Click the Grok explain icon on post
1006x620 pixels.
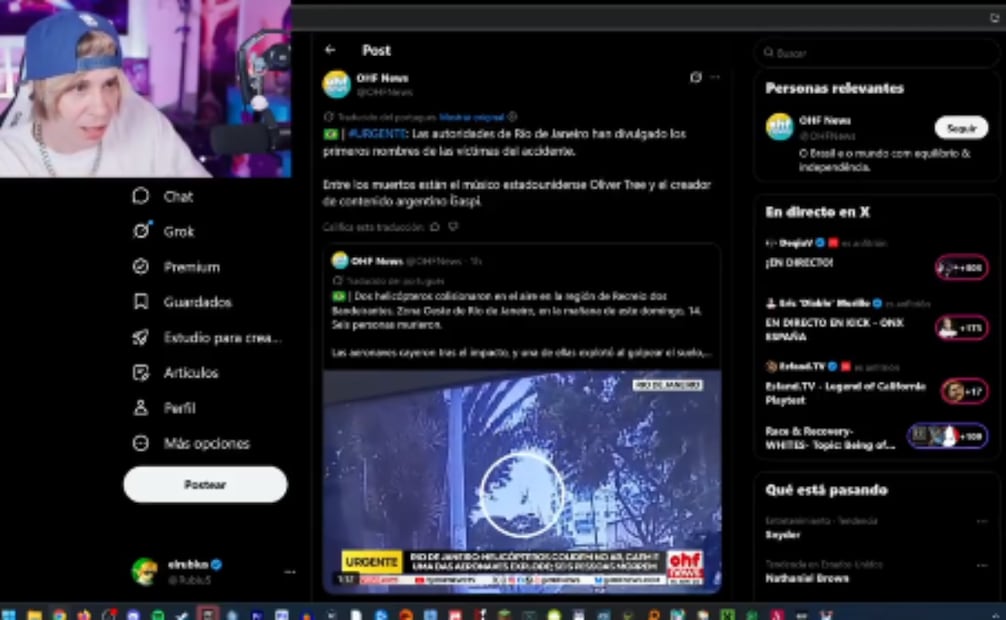coord(695,77)
